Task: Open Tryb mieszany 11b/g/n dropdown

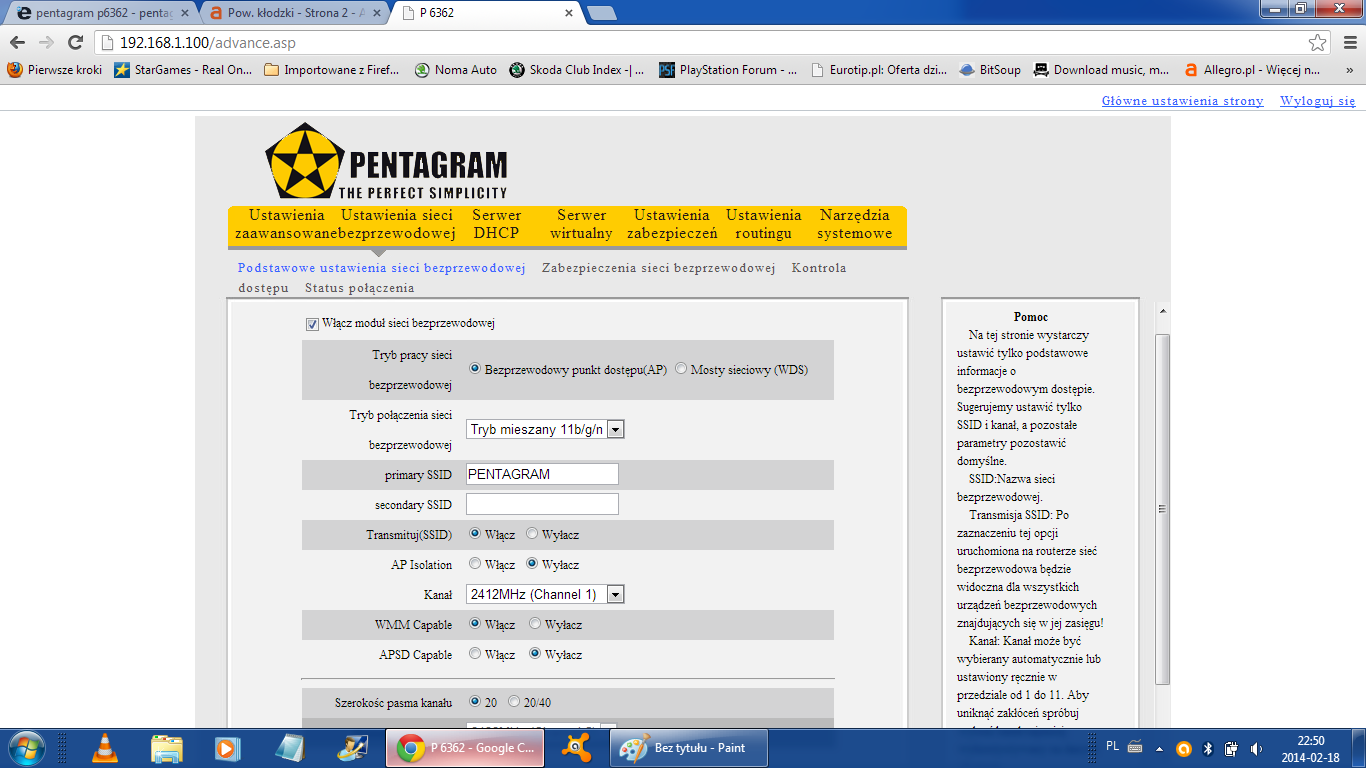Action: pyautogui.click(x=545, y=429)
